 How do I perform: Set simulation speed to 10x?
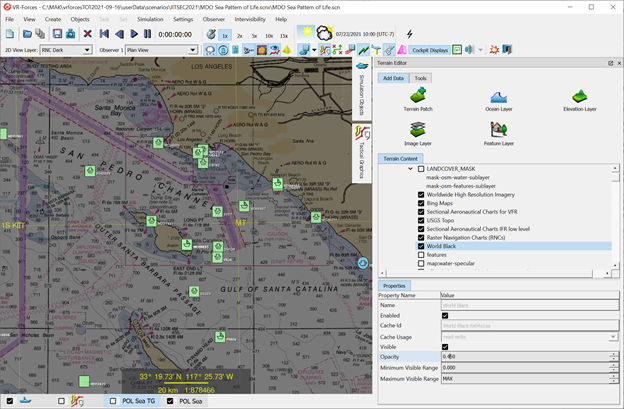click(x=269, y=36)
